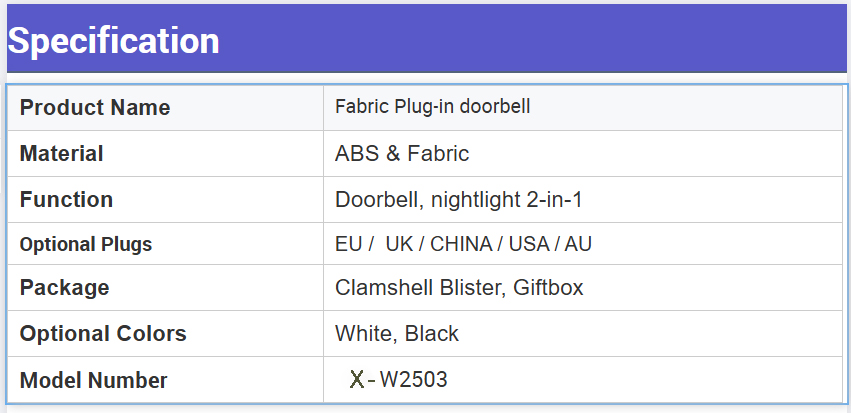Click the EU / UK / CHINA plugs value
The image size is (851, 413).
pos(463,244)
